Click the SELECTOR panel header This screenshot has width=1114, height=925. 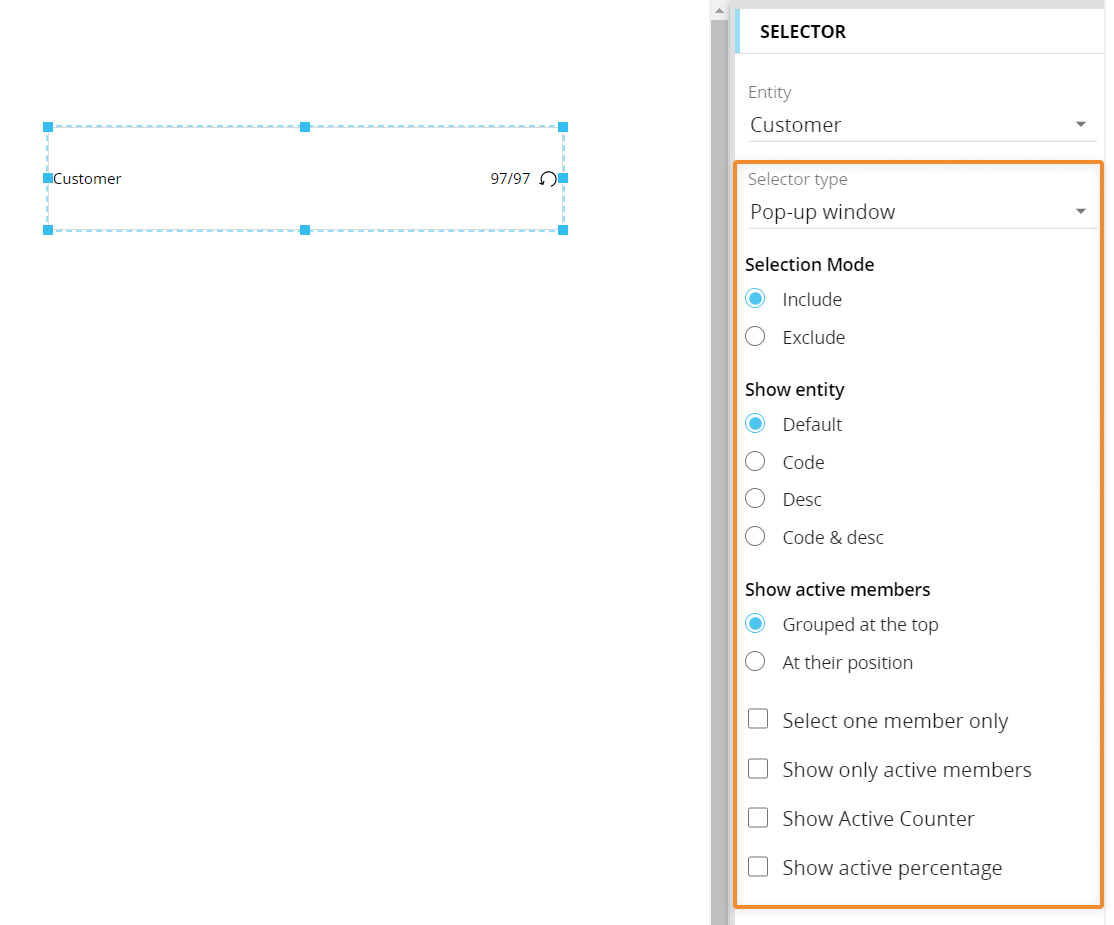pos(803,32)
